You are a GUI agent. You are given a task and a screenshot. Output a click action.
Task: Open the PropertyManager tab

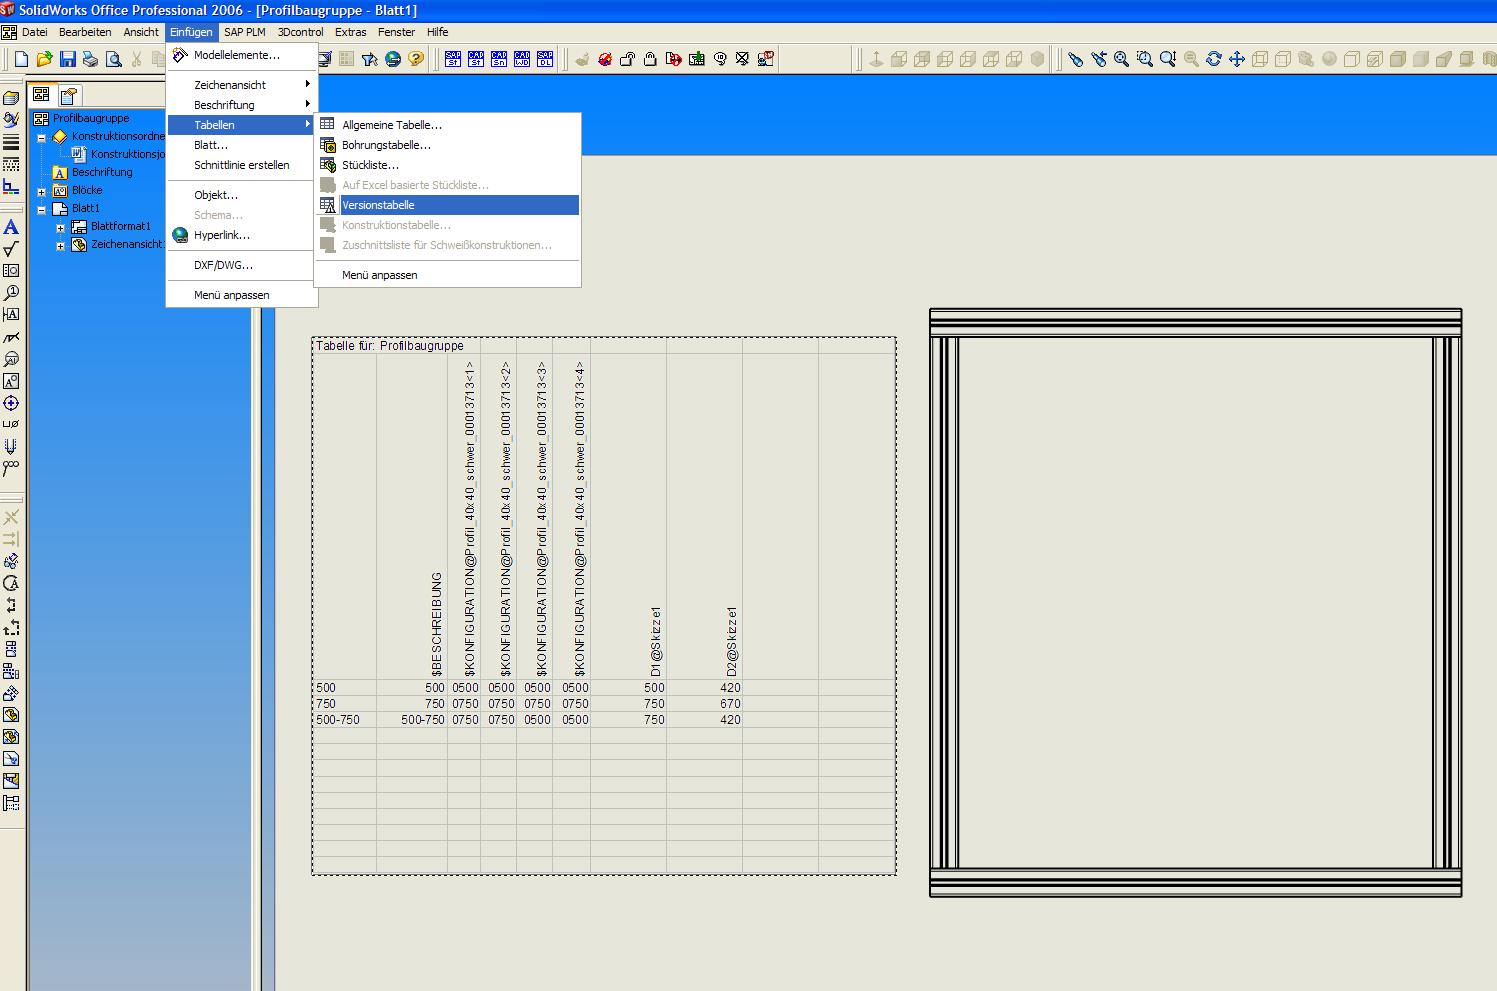point(68,96)
